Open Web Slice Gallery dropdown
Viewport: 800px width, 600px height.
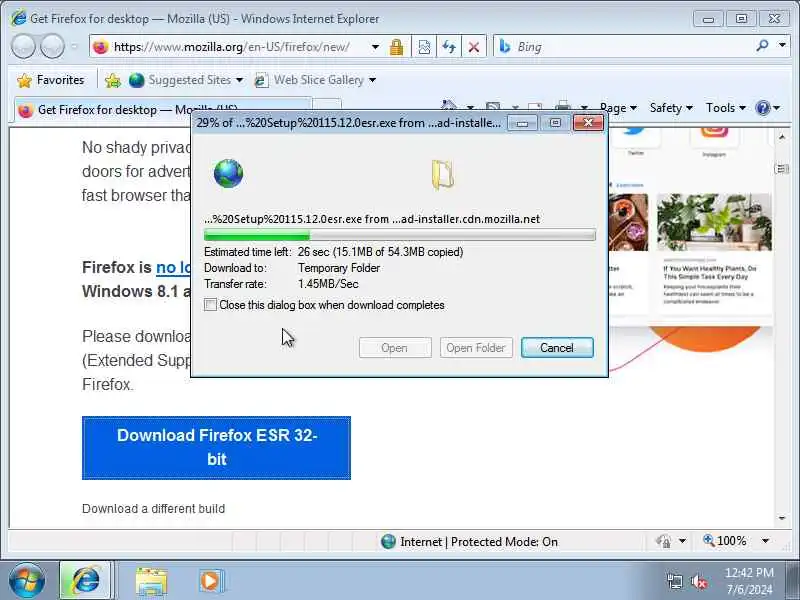tap(315, 80)
